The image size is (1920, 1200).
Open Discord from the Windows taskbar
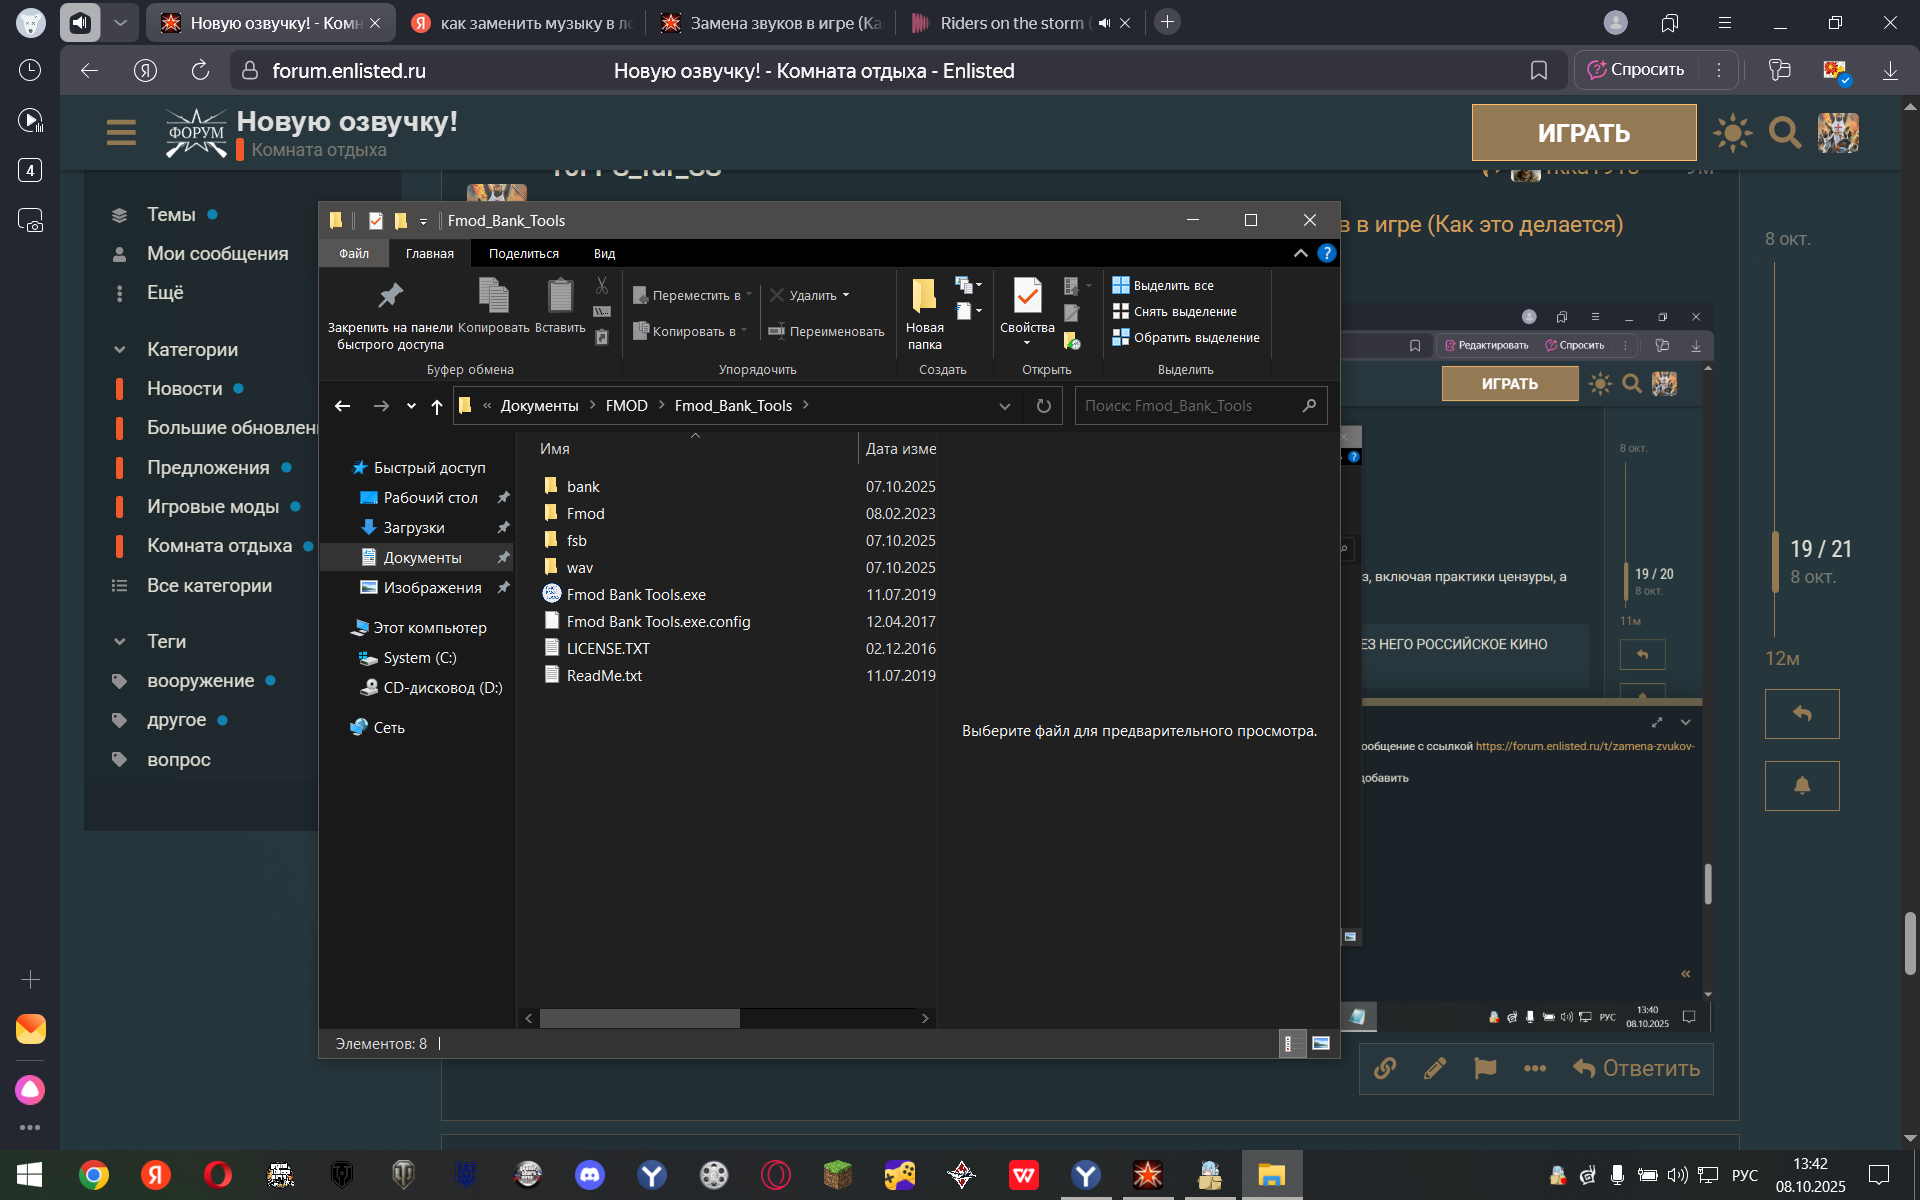[590, 1175]
